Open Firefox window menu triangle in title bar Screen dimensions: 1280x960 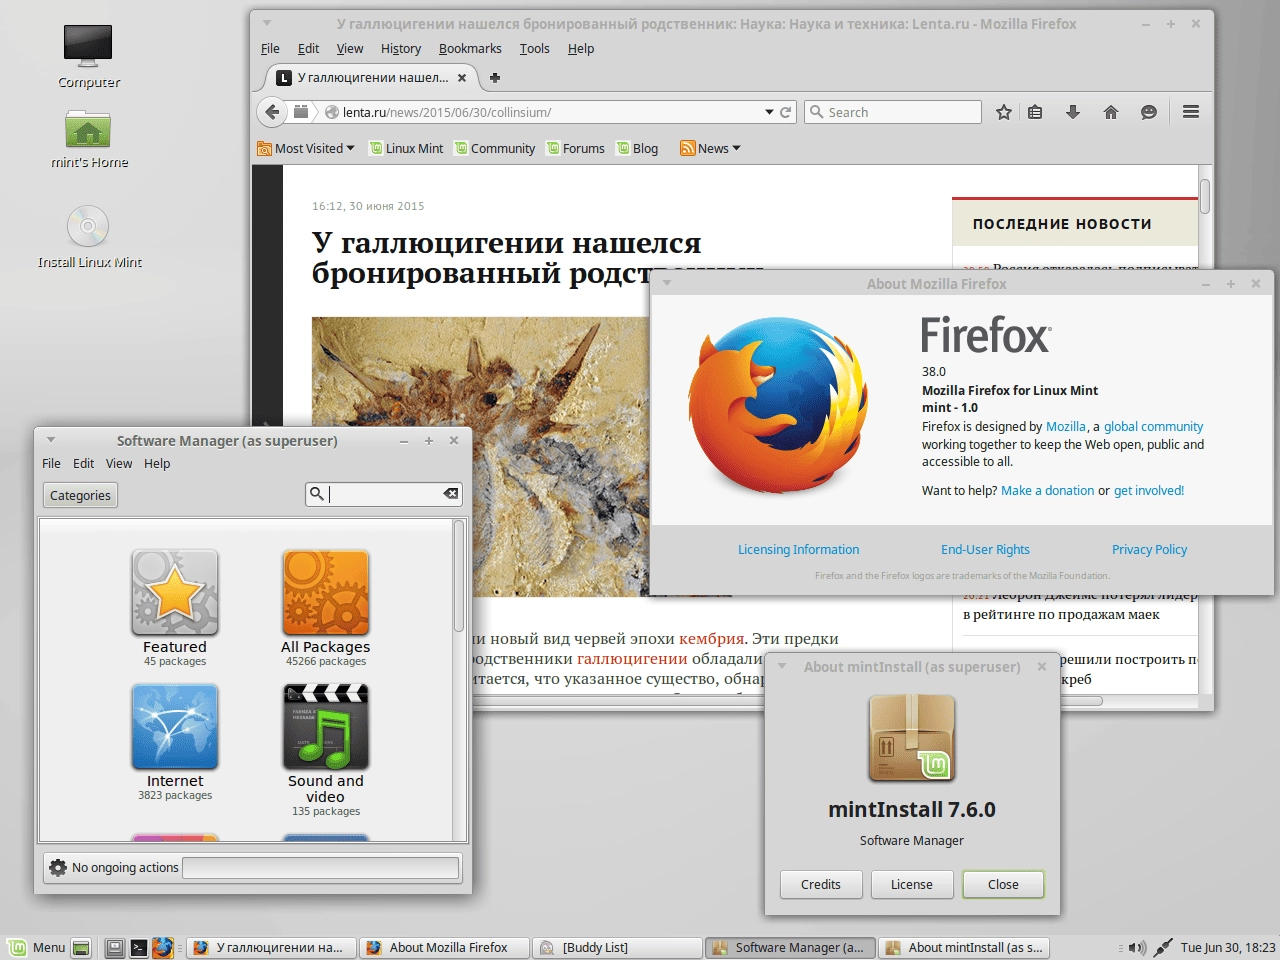click(x=266, y=23)
